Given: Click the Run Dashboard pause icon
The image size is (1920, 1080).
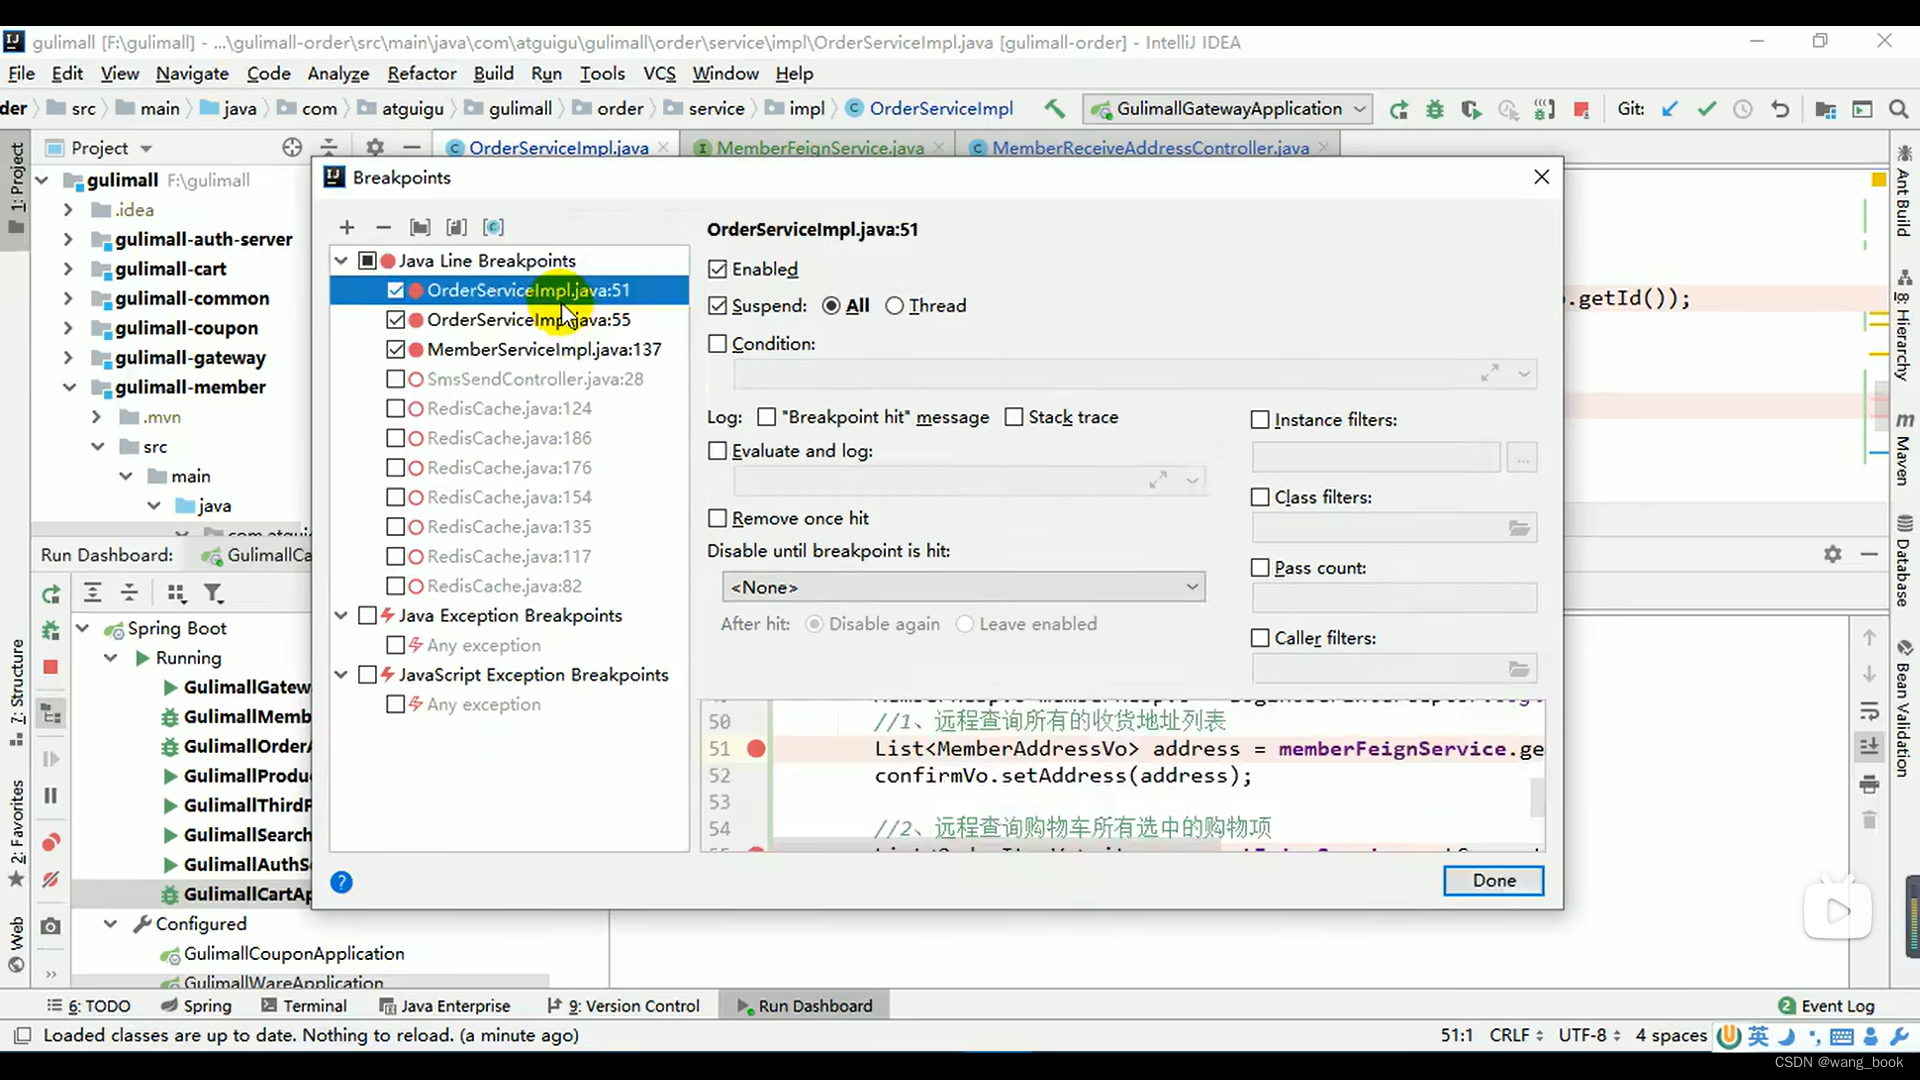Looking at the screenshot, I should pos(51,796).
